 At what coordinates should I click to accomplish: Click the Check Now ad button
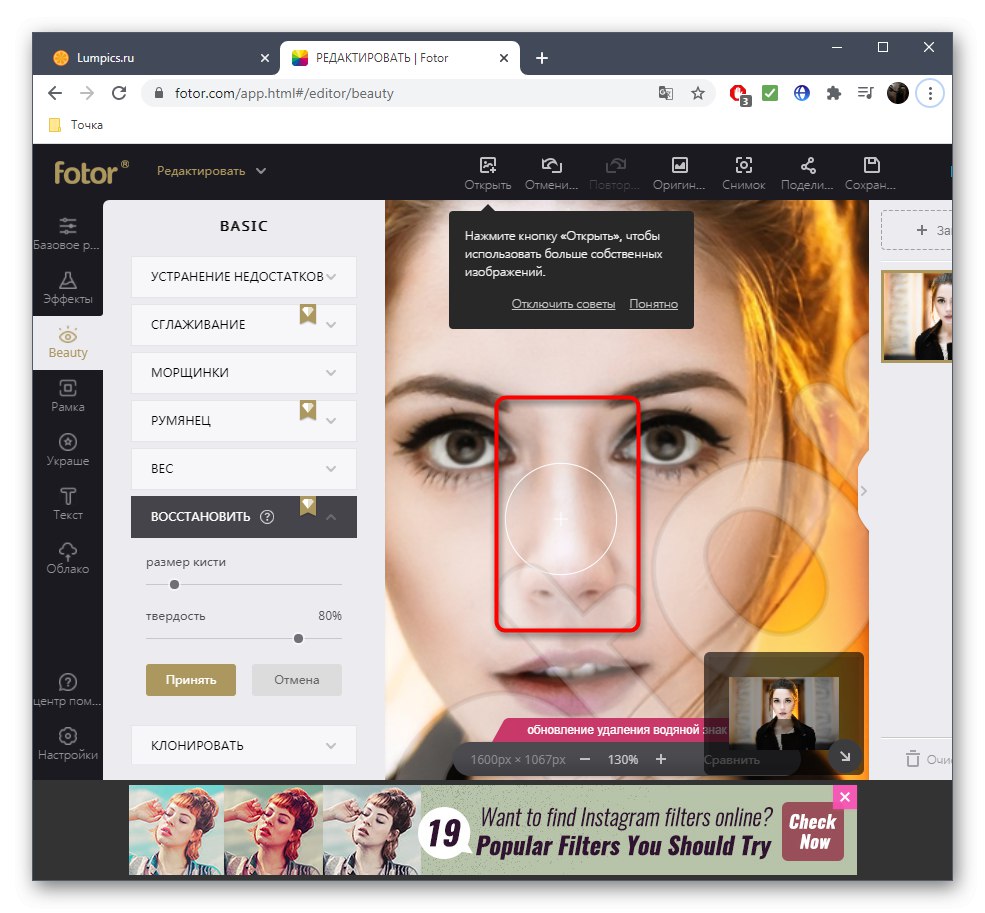click(x=812, y=832)
